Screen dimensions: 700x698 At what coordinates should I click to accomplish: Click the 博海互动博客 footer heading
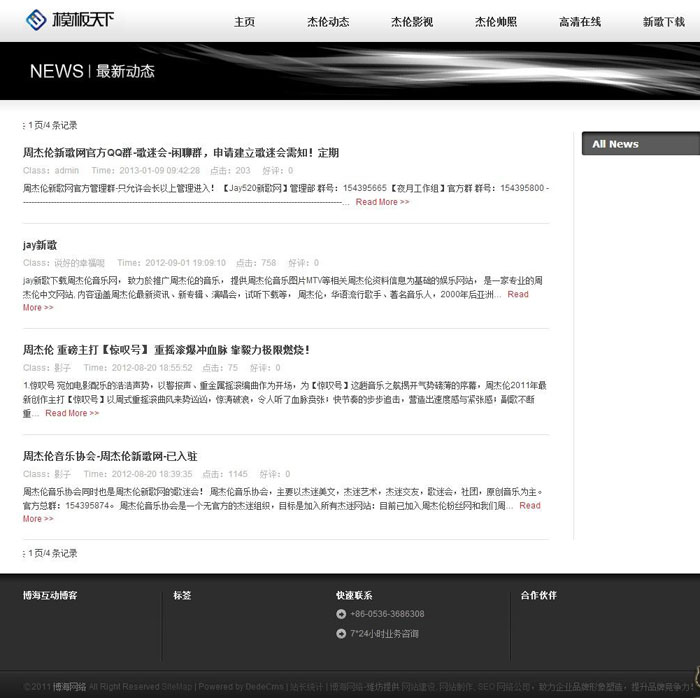(x=50, y=595)
